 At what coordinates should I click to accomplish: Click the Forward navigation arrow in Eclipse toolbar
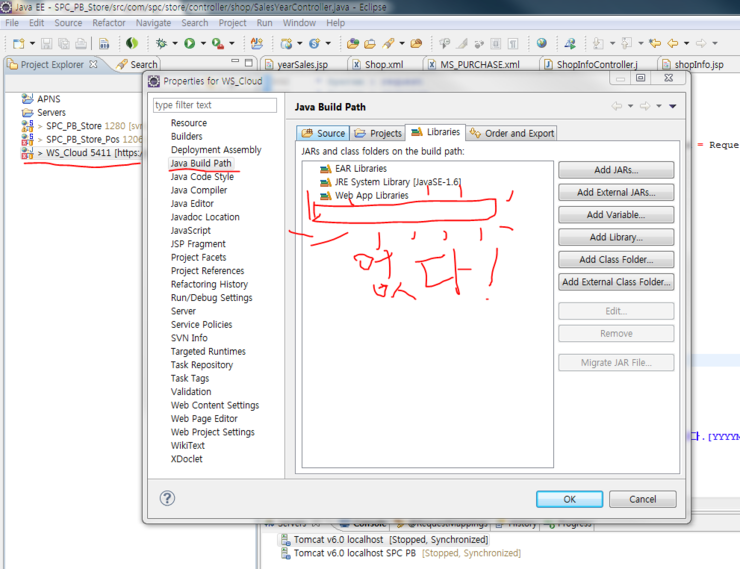[x=701, y=43]
